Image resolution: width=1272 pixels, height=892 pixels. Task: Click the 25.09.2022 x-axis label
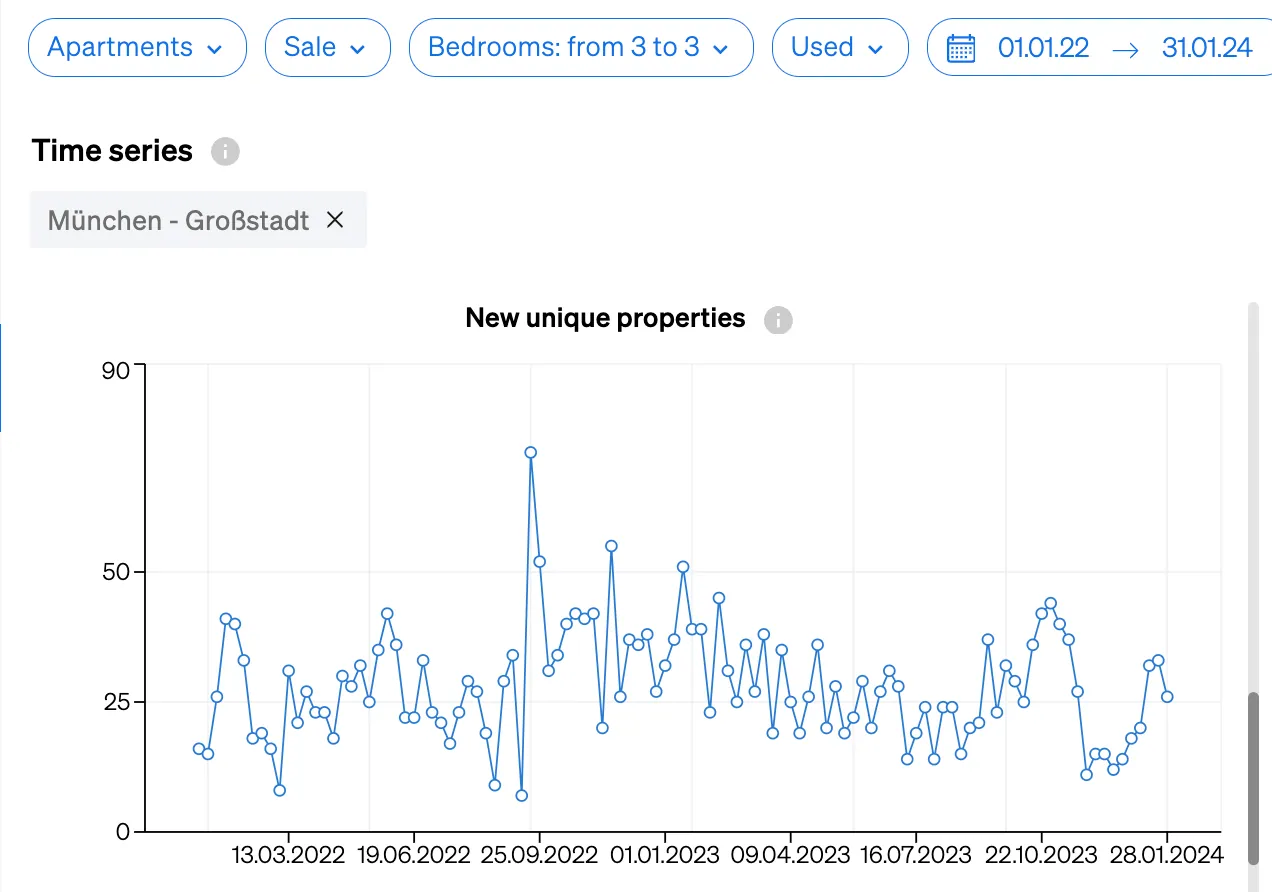(x=539, y=855)
